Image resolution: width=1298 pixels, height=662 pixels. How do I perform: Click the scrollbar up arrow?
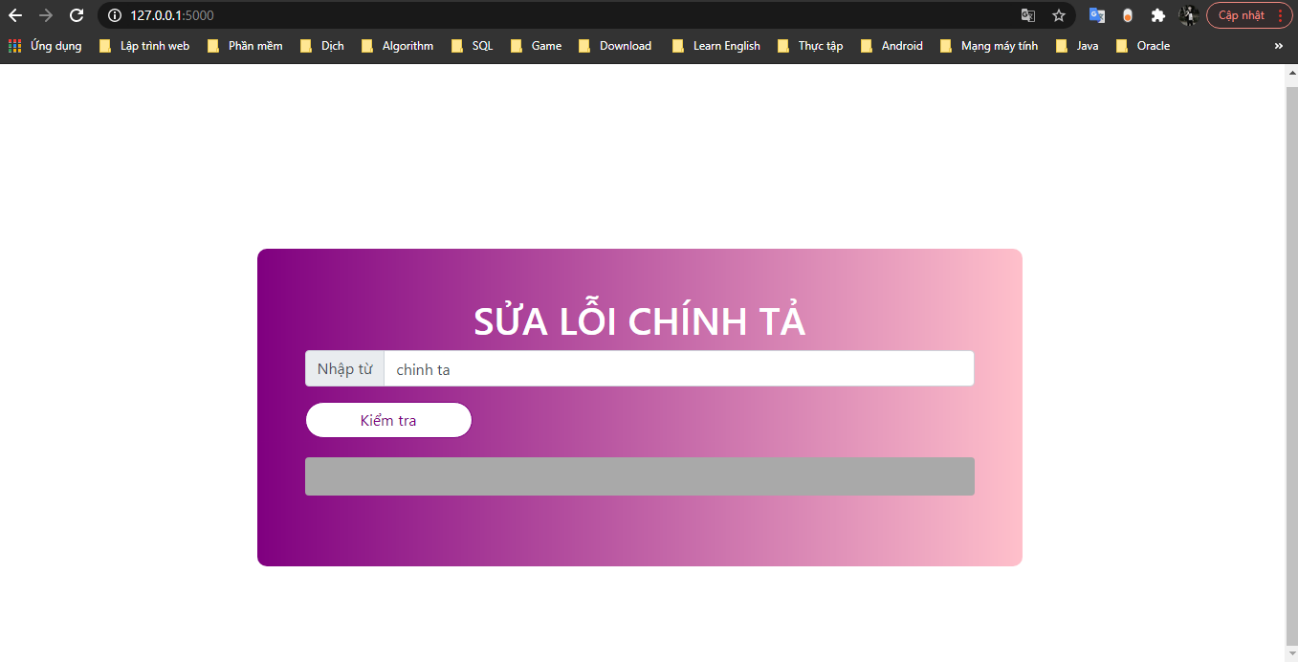1291,72
